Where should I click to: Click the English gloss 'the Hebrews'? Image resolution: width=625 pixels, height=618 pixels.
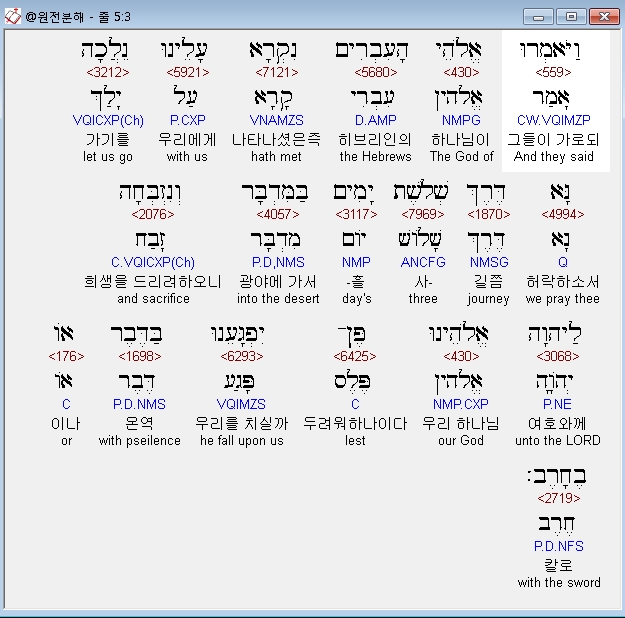click(x=375, y=157)
